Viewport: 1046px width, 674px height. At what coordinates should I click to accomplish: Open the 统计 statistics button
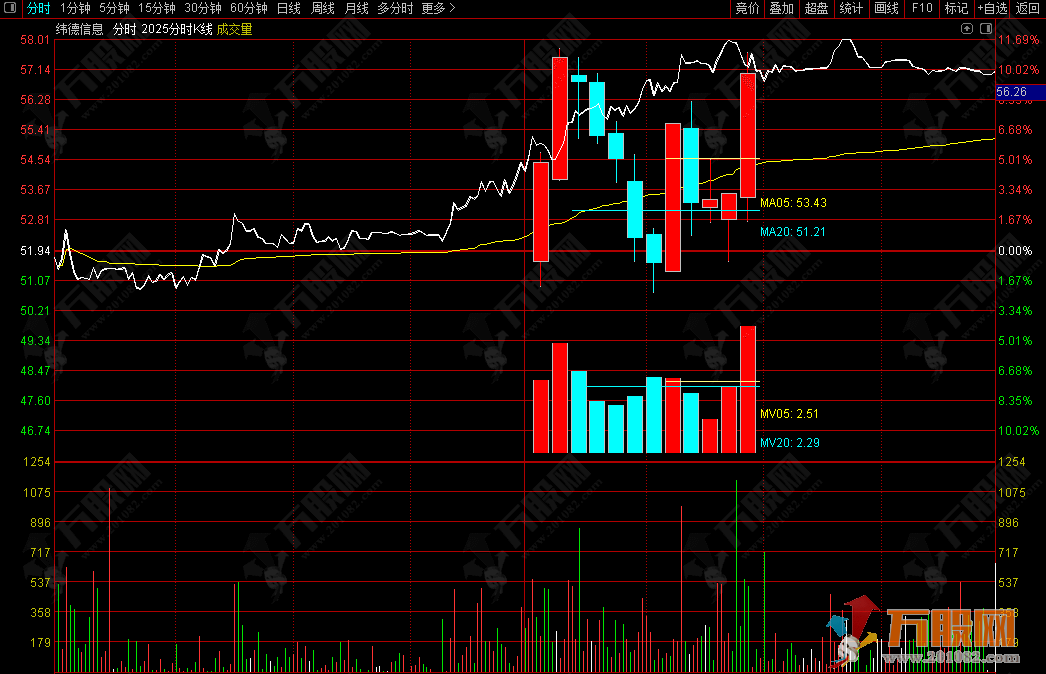point(851,8)
